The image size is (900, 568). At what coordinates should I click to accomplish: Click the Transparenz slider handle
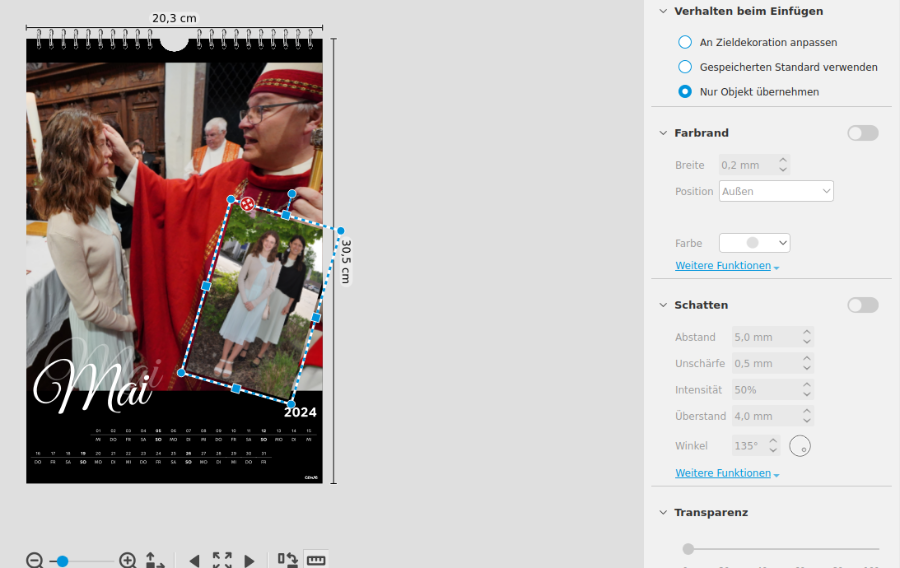coord(688,549)
